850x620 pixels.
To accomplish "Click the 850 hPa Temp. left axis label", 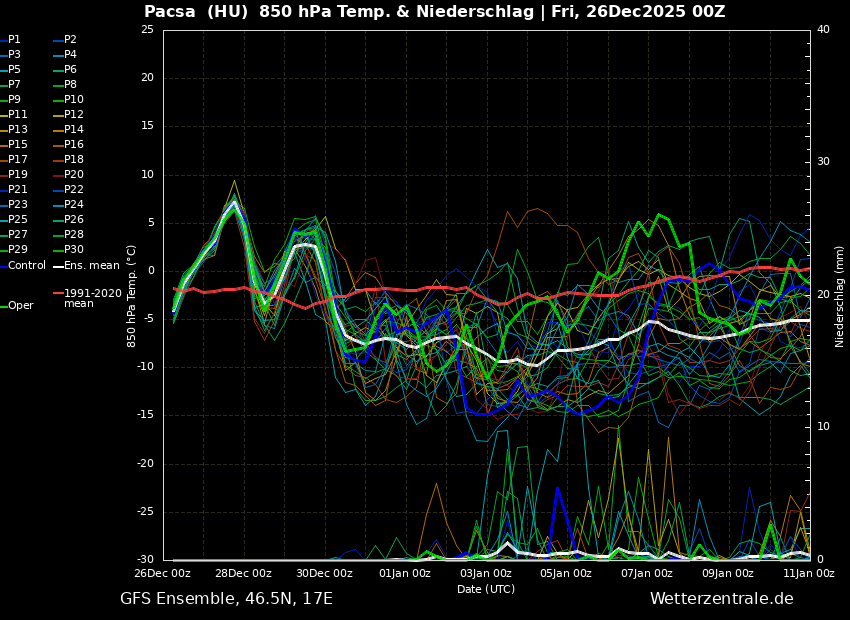I will click(x=132, y=296).
